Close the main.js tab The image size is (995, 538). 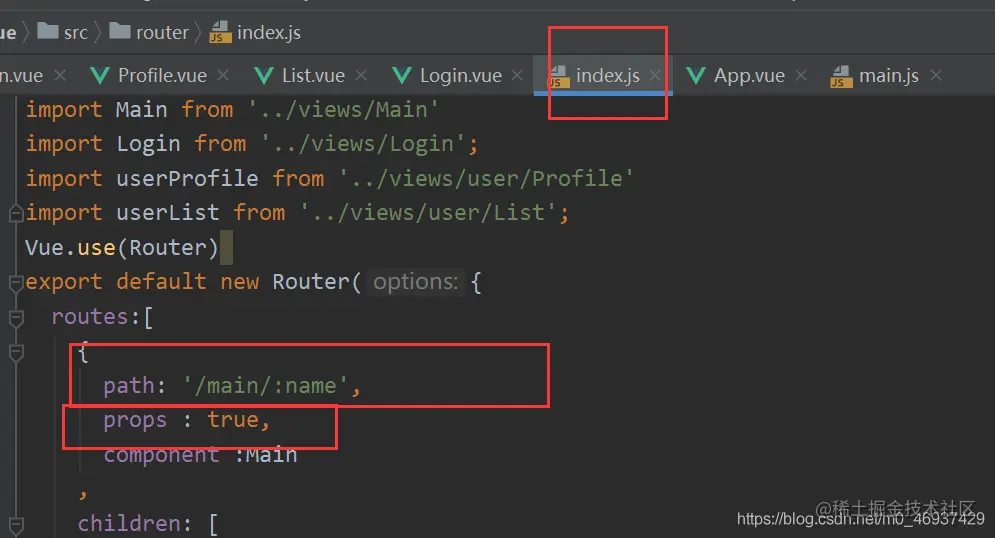point(936,75)
